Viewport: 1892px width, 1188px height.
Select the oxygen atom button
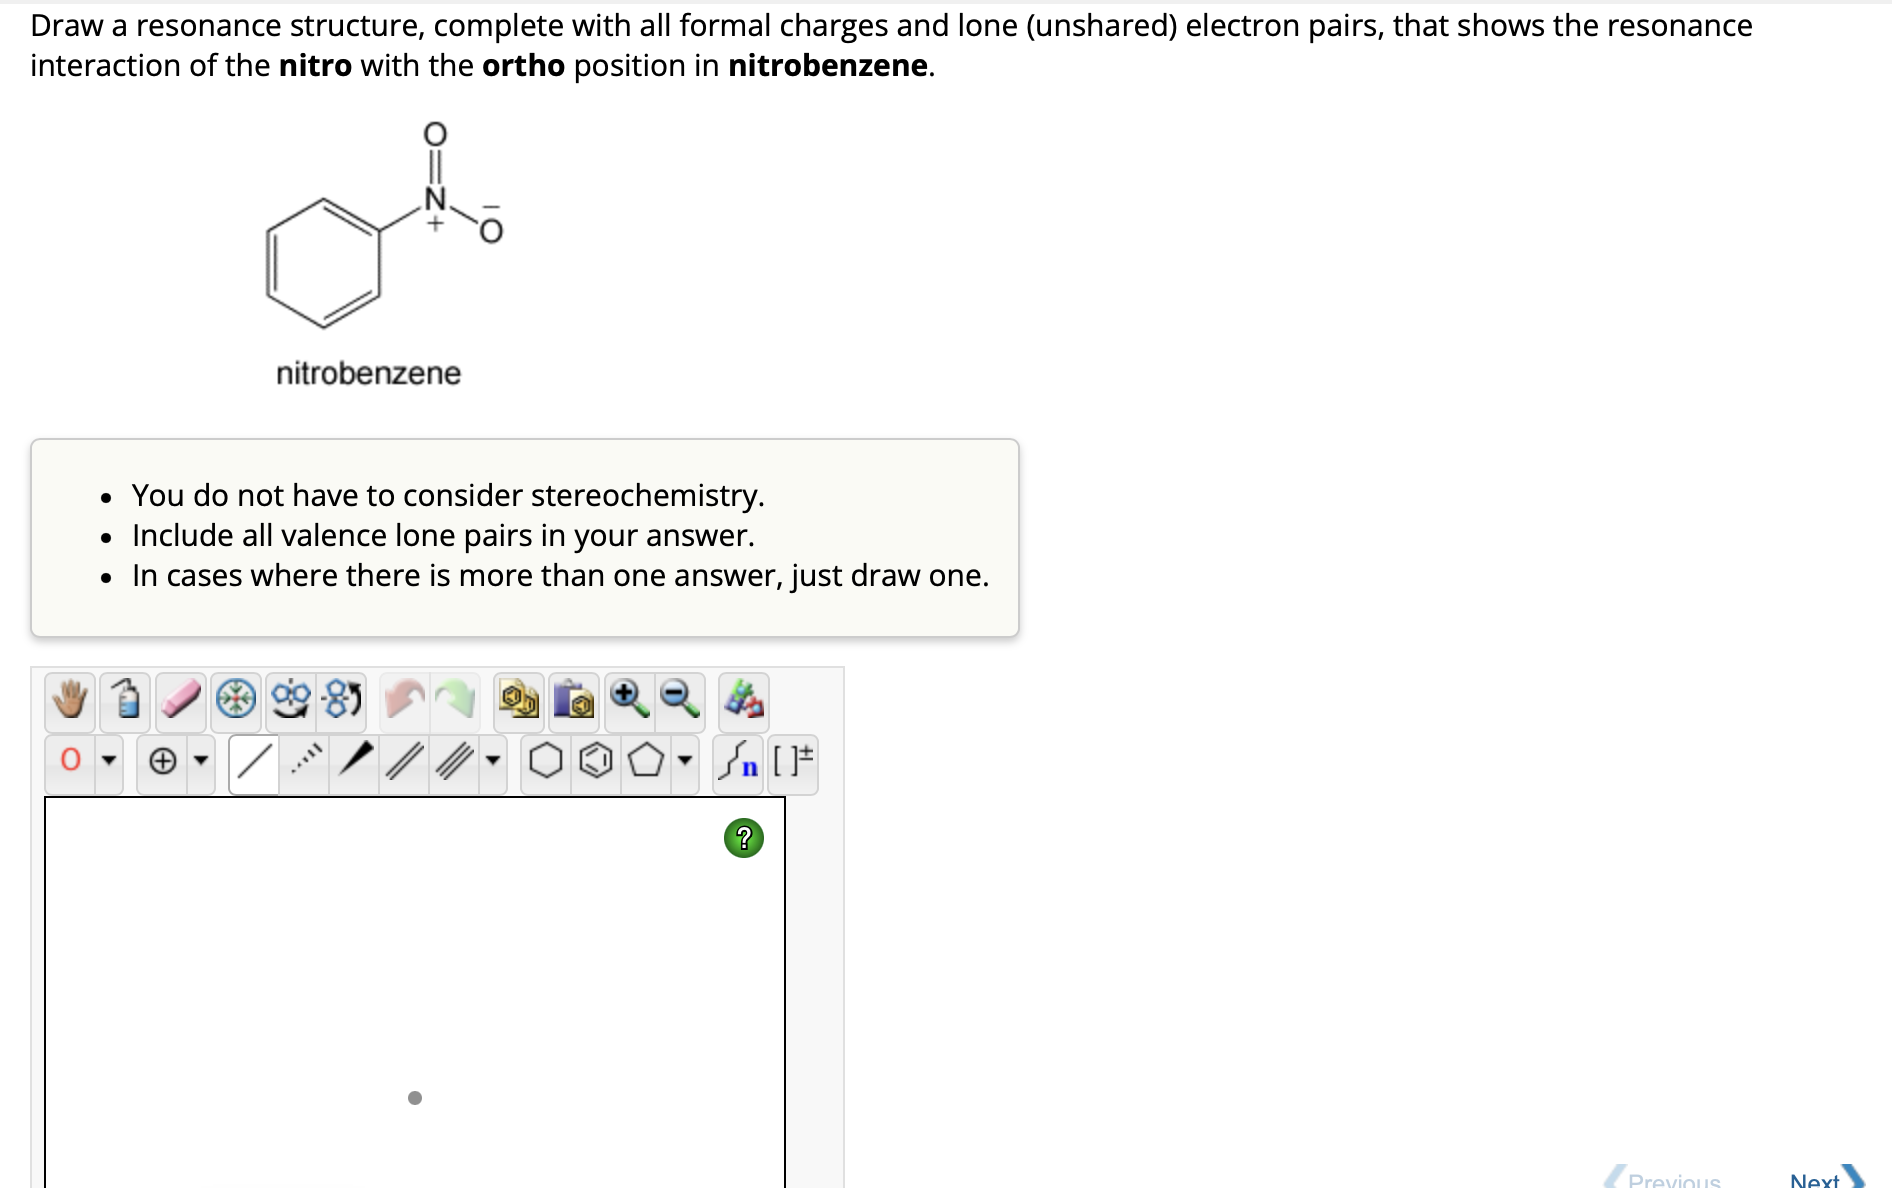point(71,760)
